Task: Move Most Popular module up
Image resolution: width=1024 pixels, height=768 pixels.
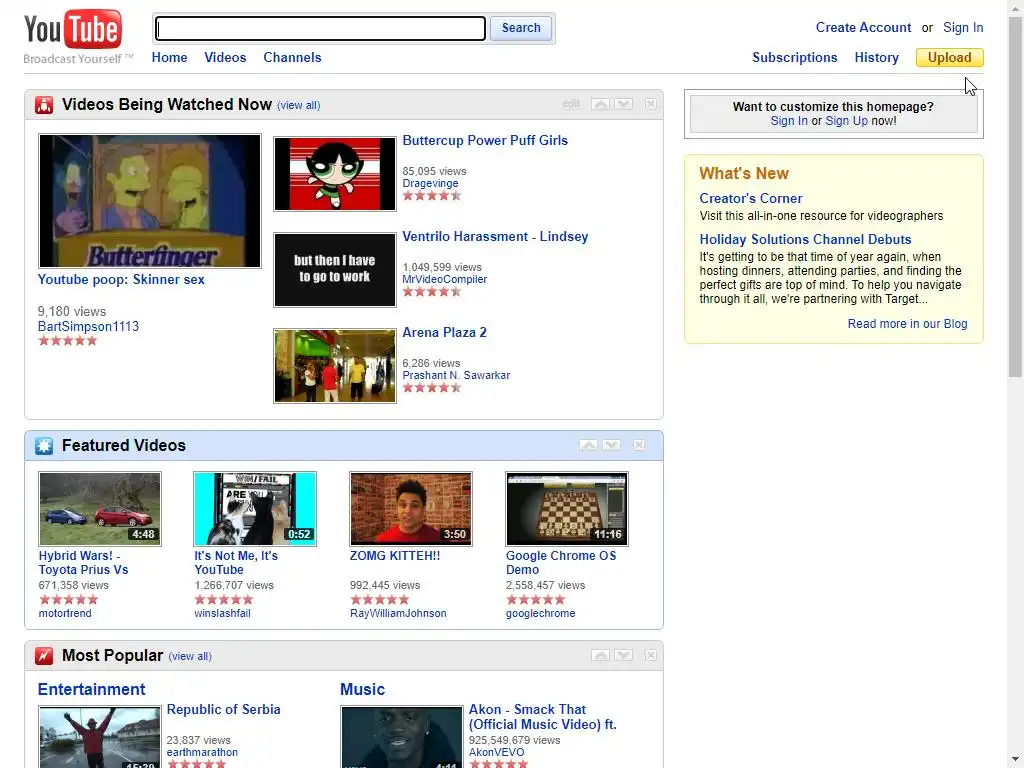Action: click(x=600, y=655)
